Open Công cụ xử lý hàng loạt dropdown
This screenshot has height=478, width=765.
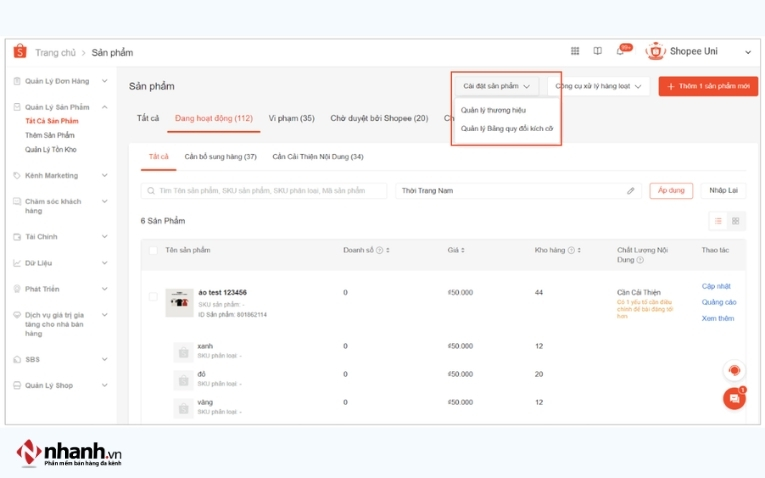click(599, 87)
